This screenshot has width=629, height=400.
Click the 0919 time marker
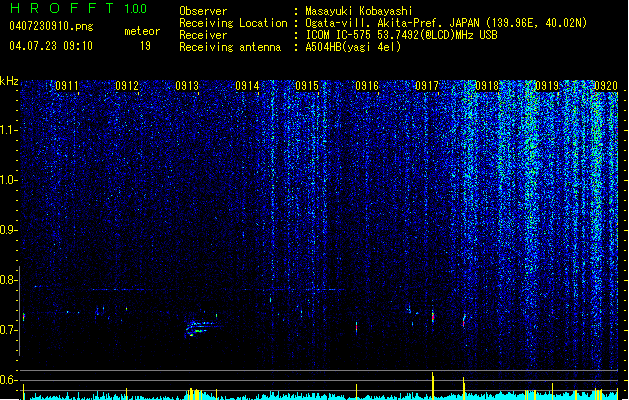pyautogui.click(x=547, y=86)
